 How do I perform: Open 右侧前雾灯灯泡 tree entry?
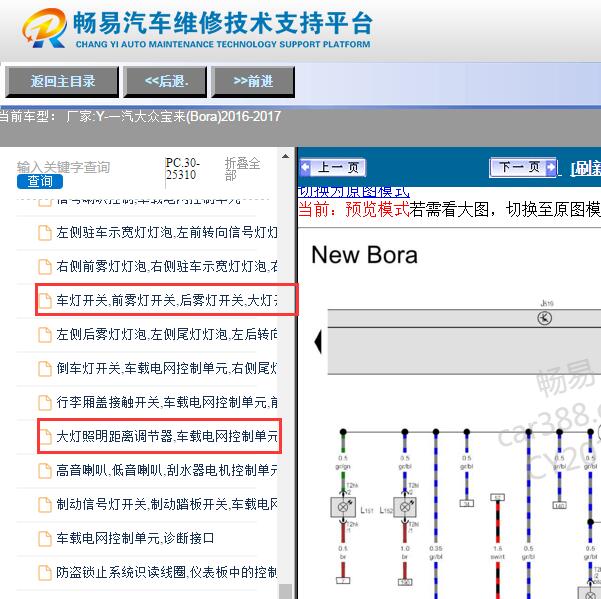click(167, 266)
